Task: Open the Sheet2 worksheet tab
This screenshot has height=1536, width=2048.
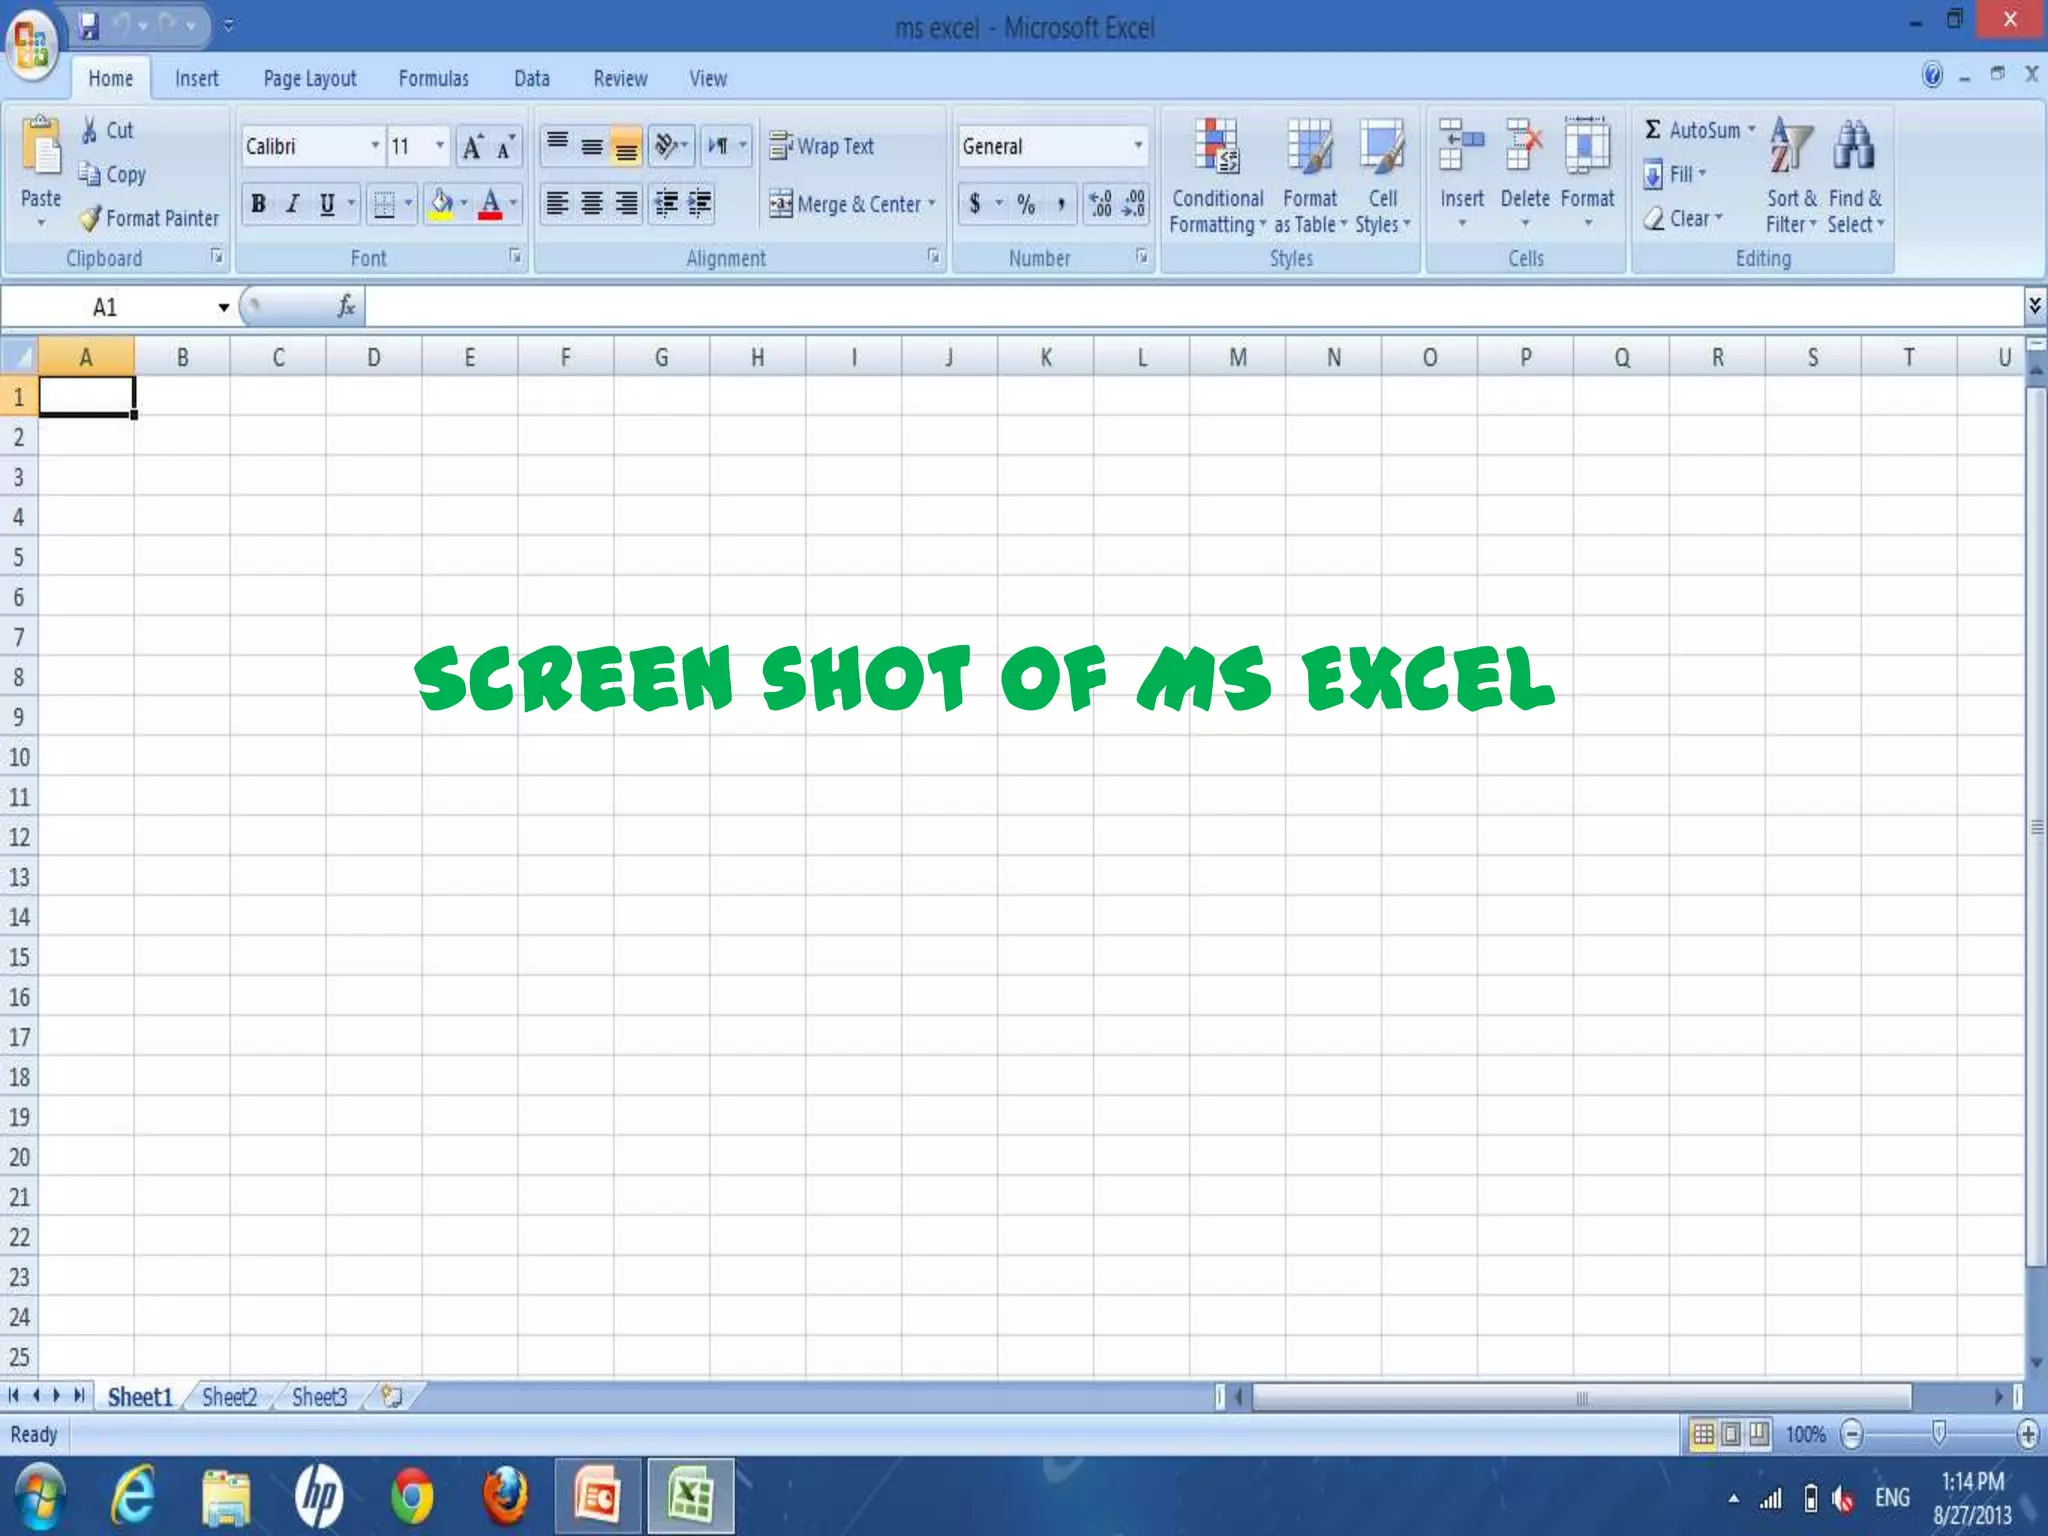Action: click(x=229, y=1397)
